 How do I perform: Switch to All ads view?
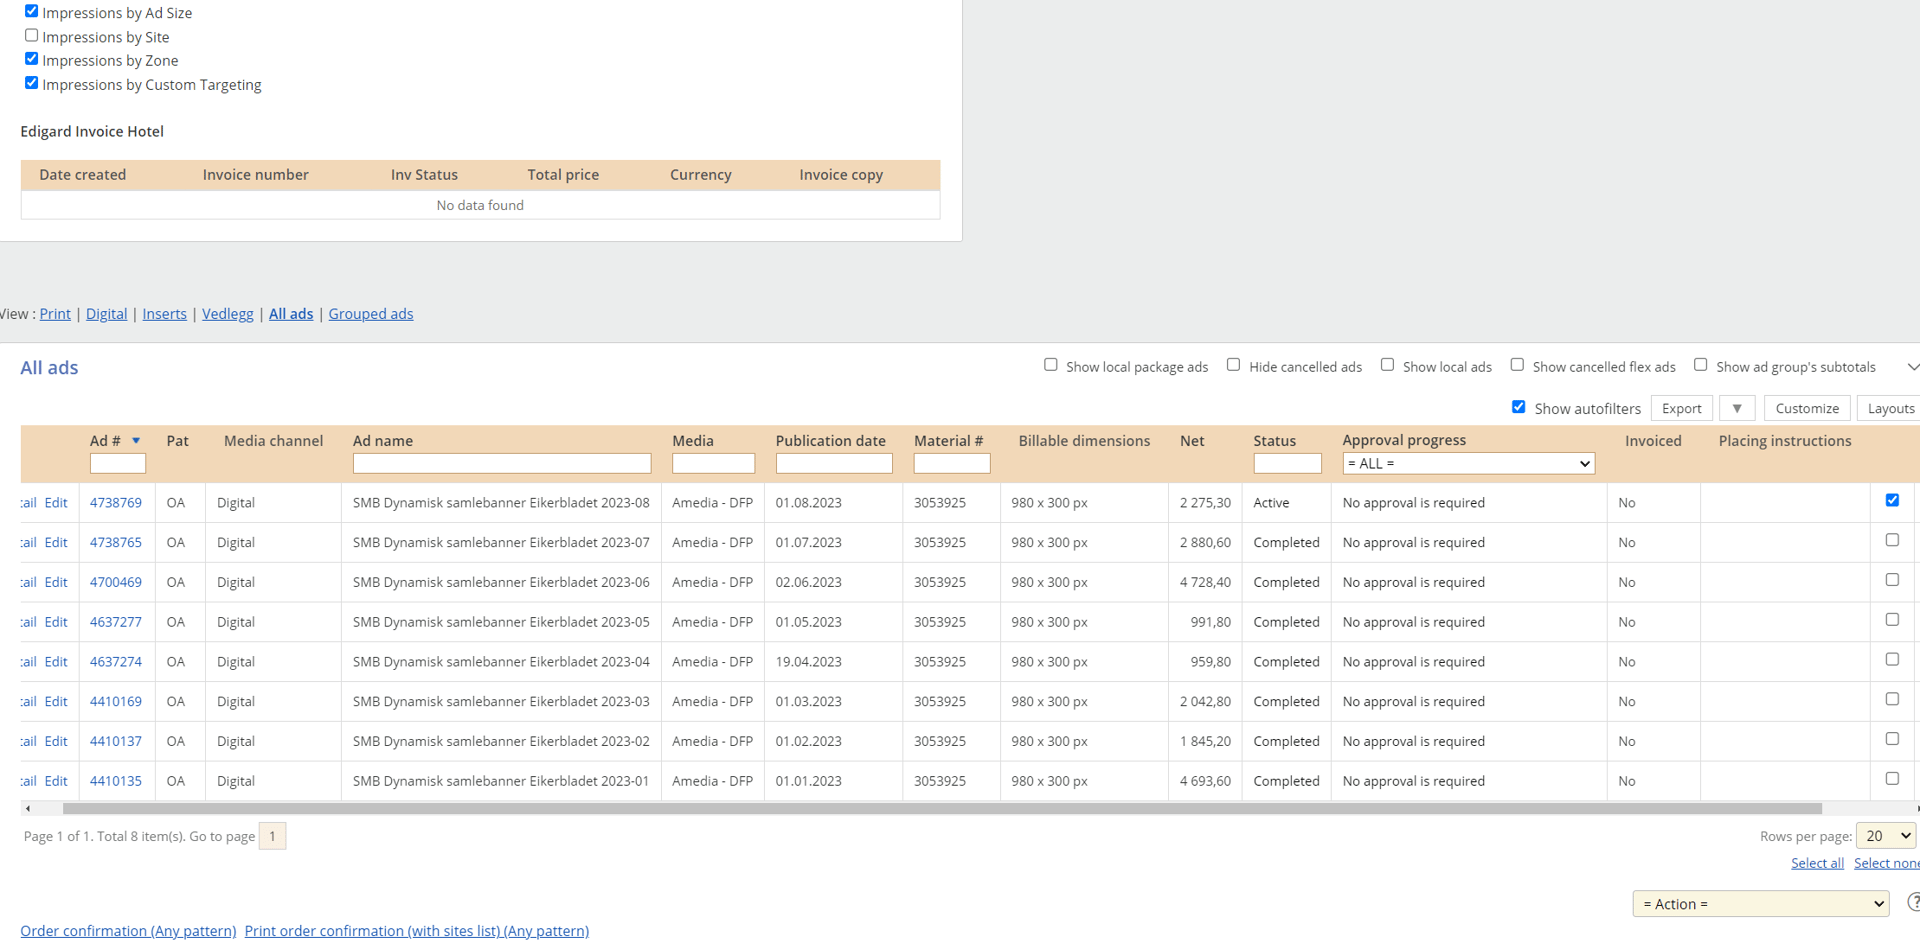pyautogui.click(x=291, y=314)
